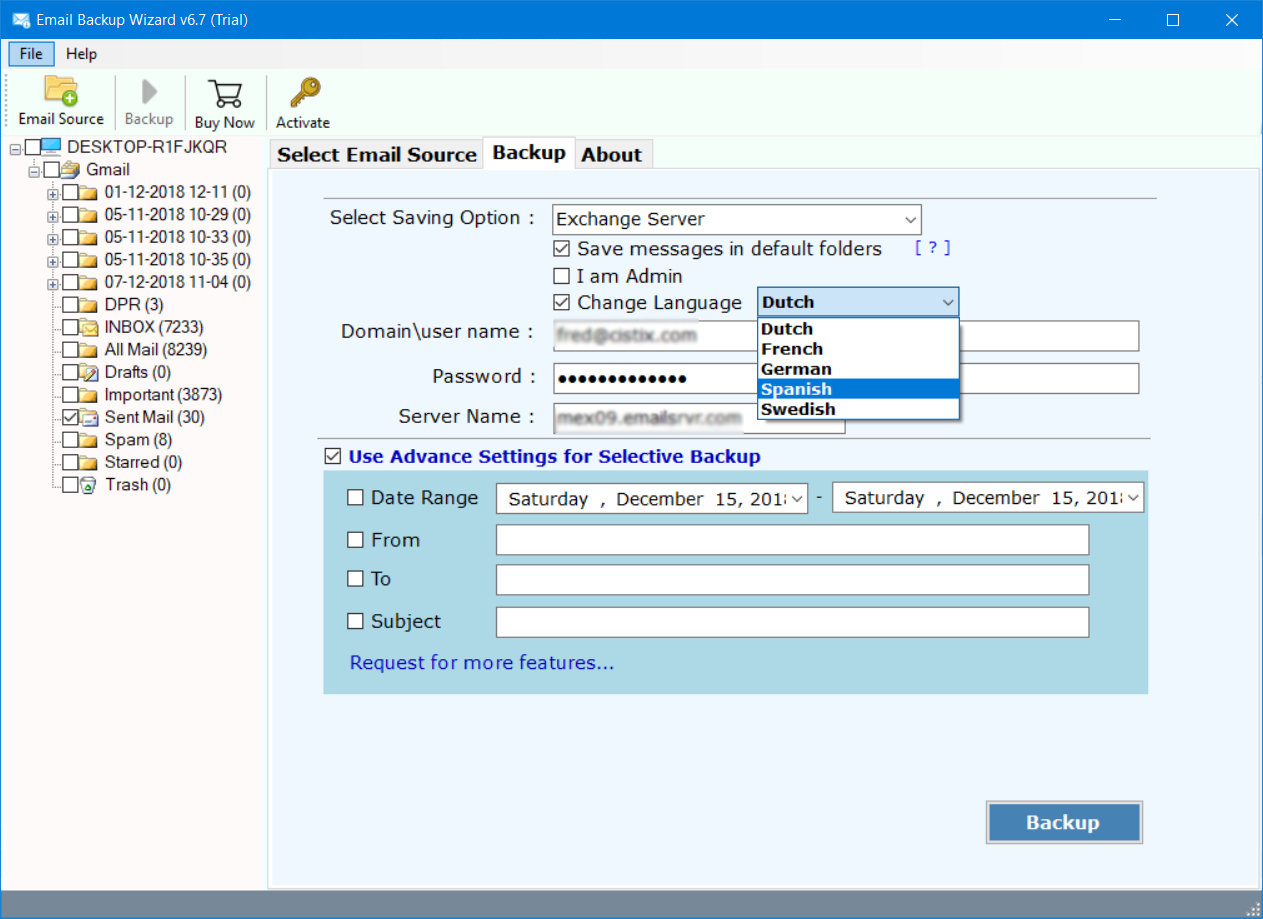Screen dimensions: 1263x919
Task: Check the DESKTOP-R1FJKQR root checkbox
Action: [32, 147]
